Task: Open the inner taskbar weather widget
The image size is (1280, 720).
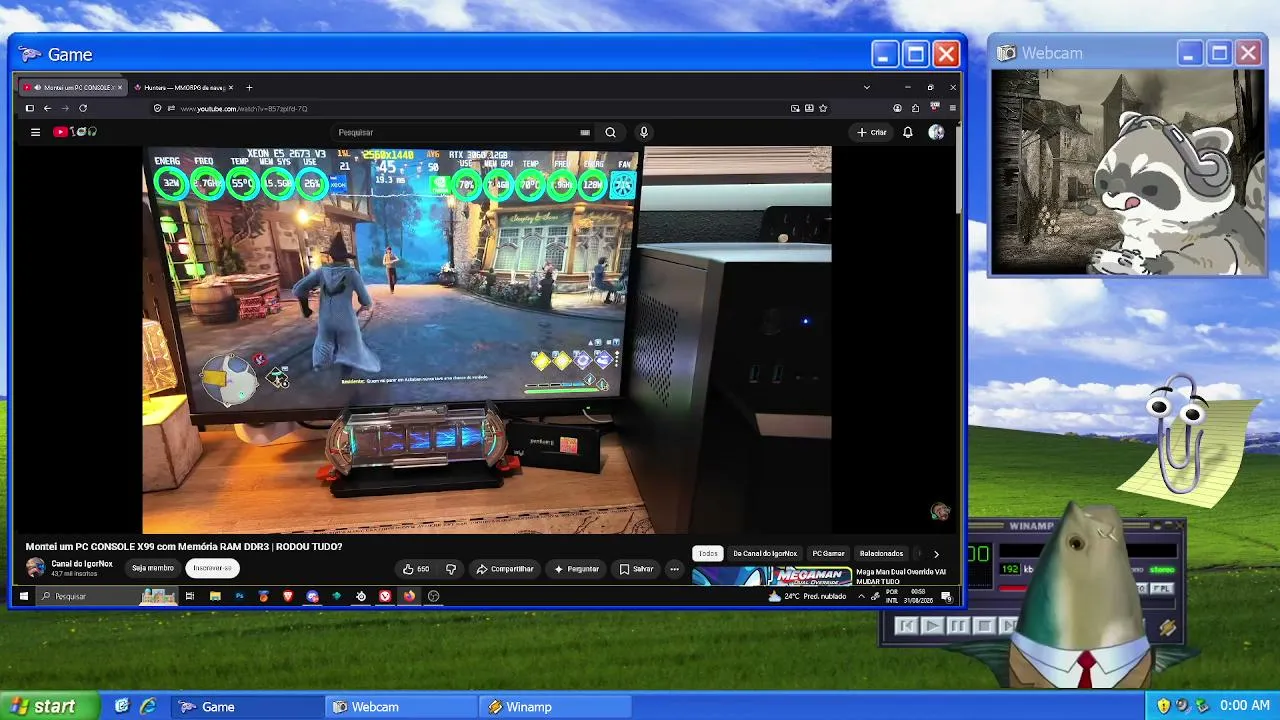Action: [807, 596]
